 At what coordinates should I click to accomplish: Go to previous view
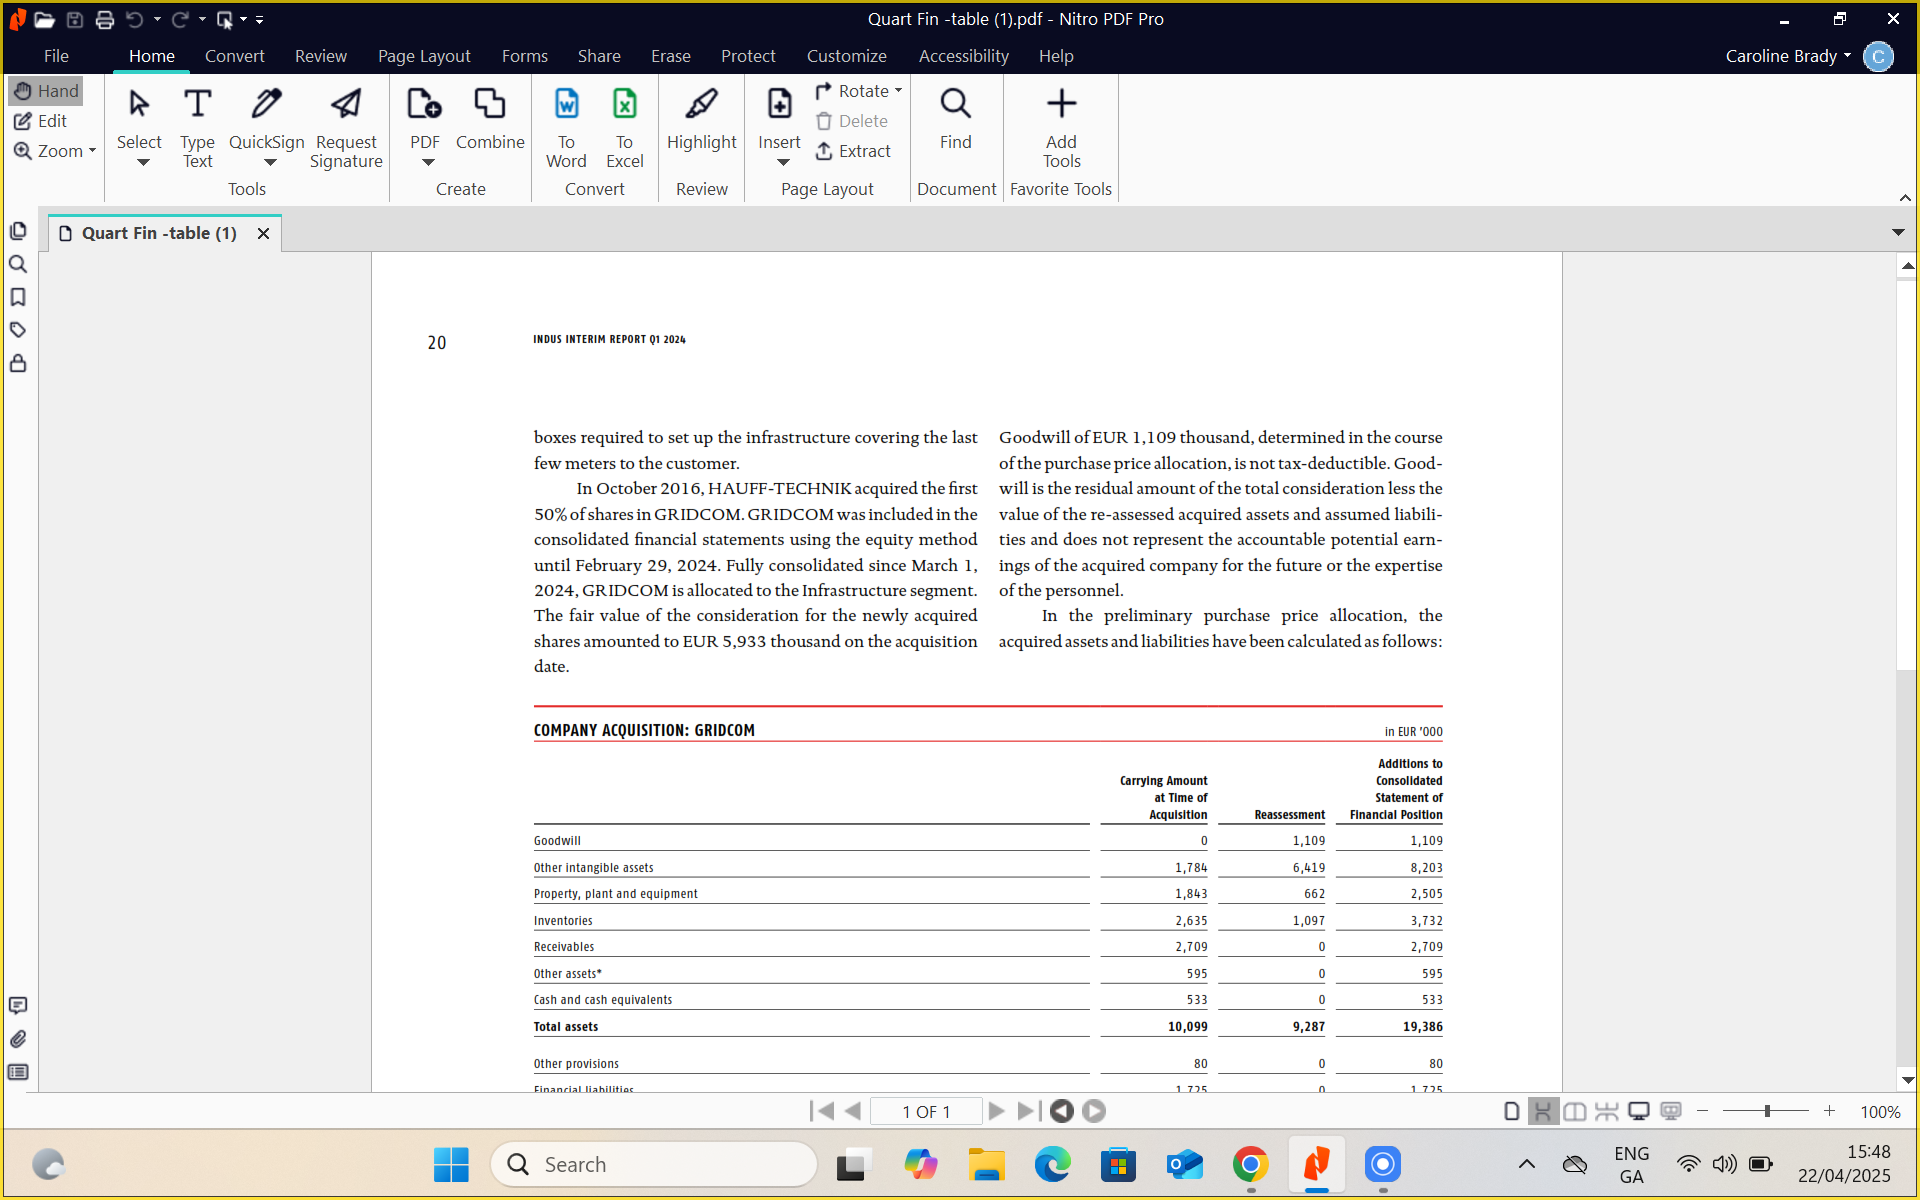click(x=1062, y=1111)
